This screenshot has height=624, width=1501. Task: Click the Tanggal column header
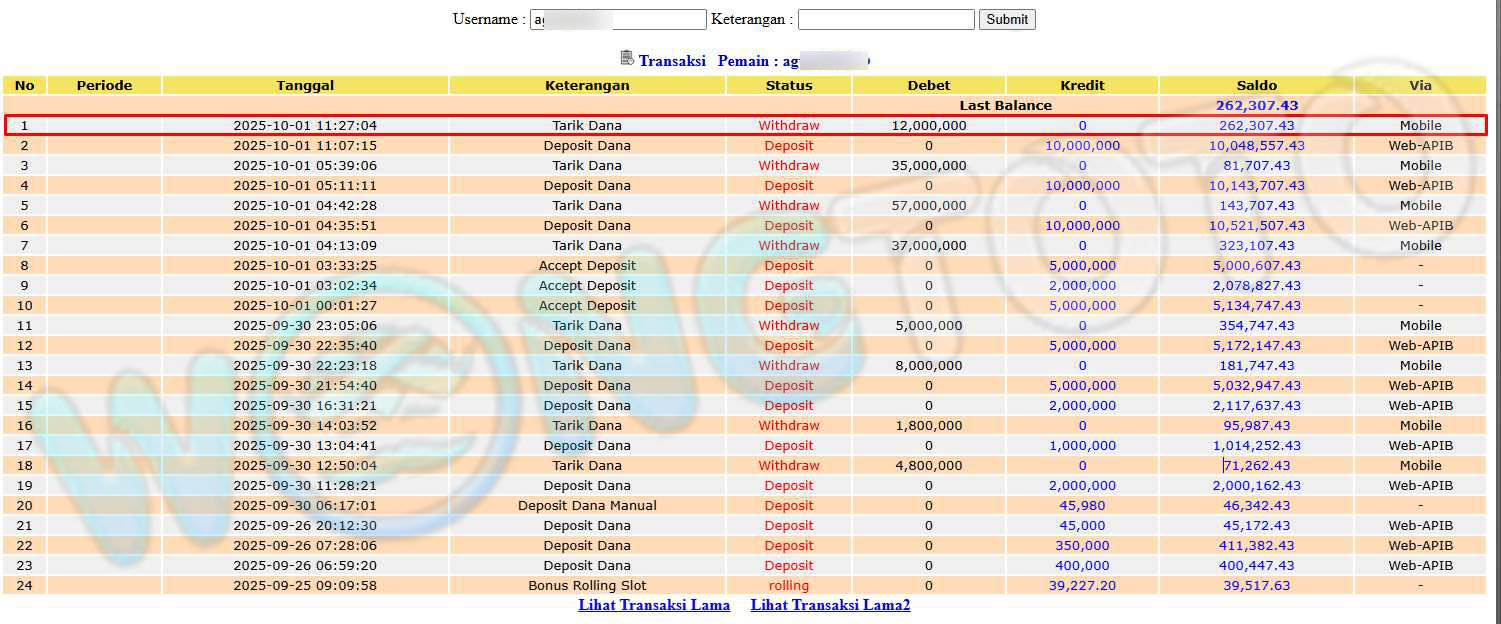(x=305, y=85)
